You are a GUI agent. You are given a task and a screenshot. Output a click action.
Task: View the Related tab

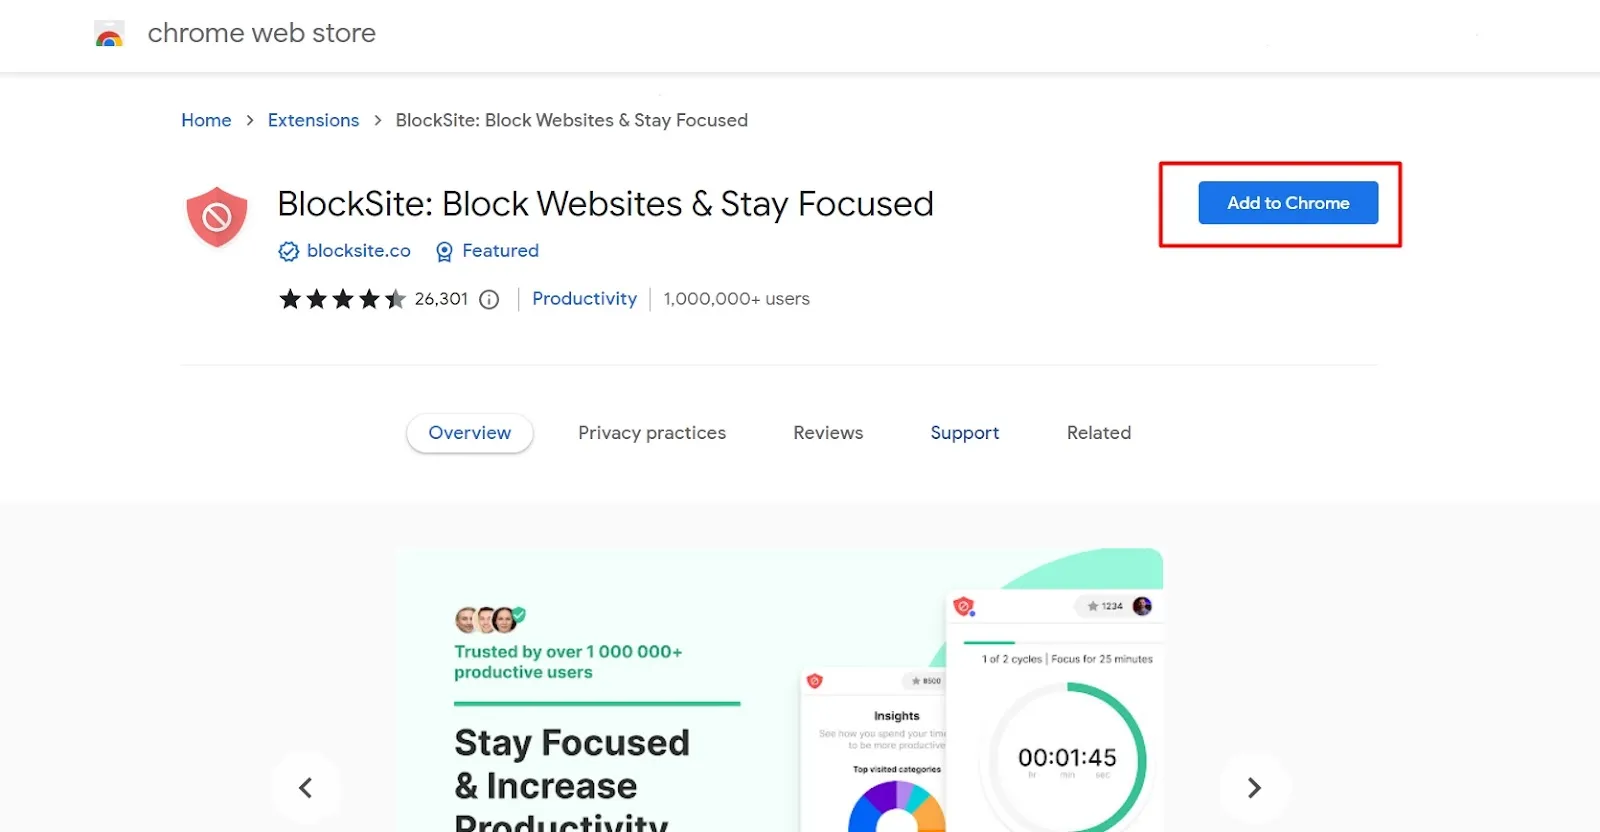click(1098, 433)
